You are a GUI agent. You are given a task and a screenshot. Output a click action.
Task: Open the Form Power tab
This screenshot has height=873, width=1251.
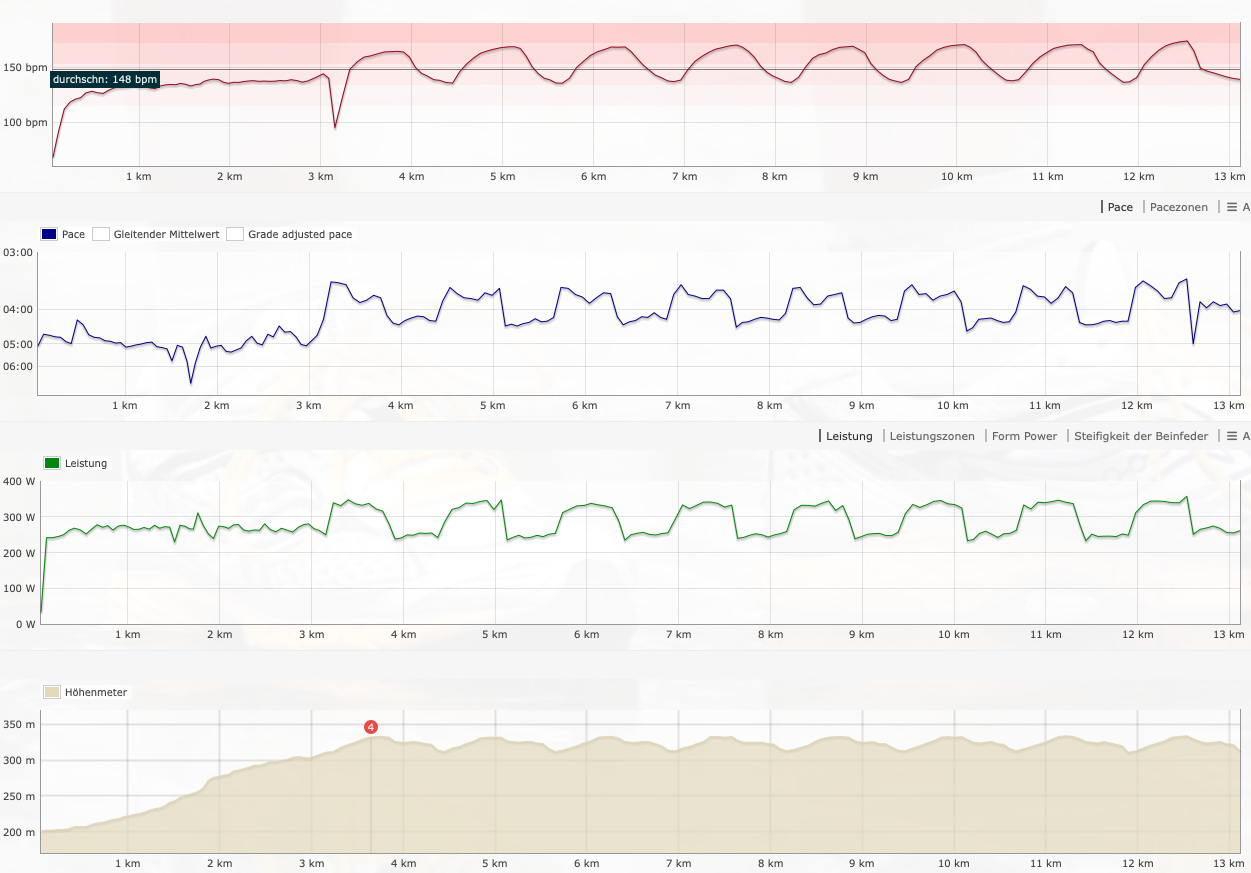click(x=1024, y=436)
